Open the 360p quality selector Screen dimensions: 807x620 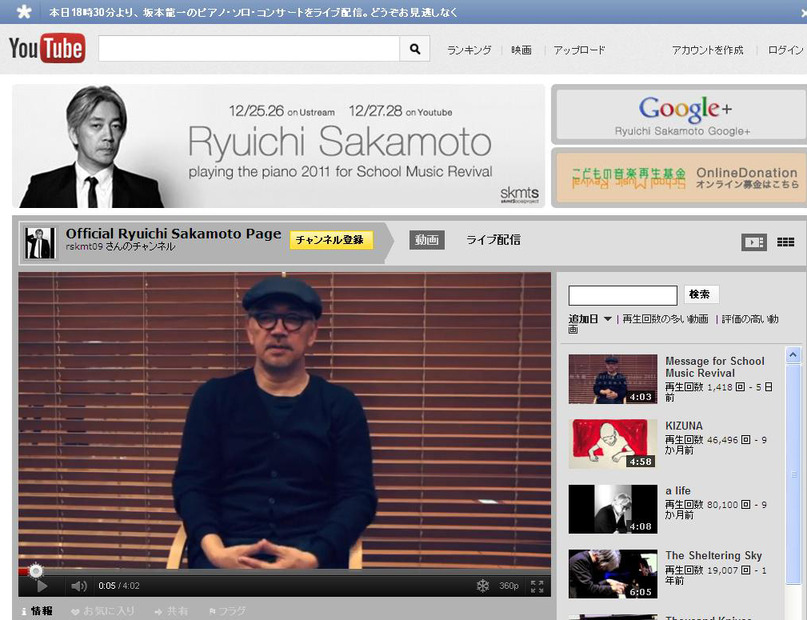(x=508, y=586)
